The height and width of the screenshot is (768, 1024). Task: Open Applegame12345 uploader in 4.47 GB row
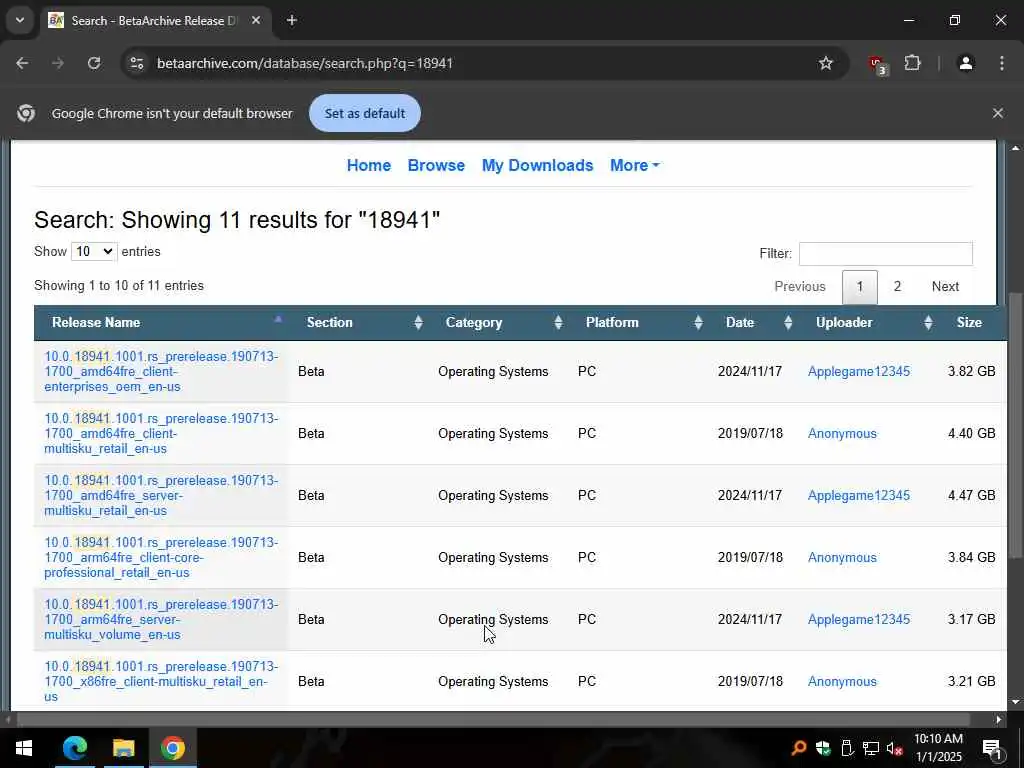[859, 496]
